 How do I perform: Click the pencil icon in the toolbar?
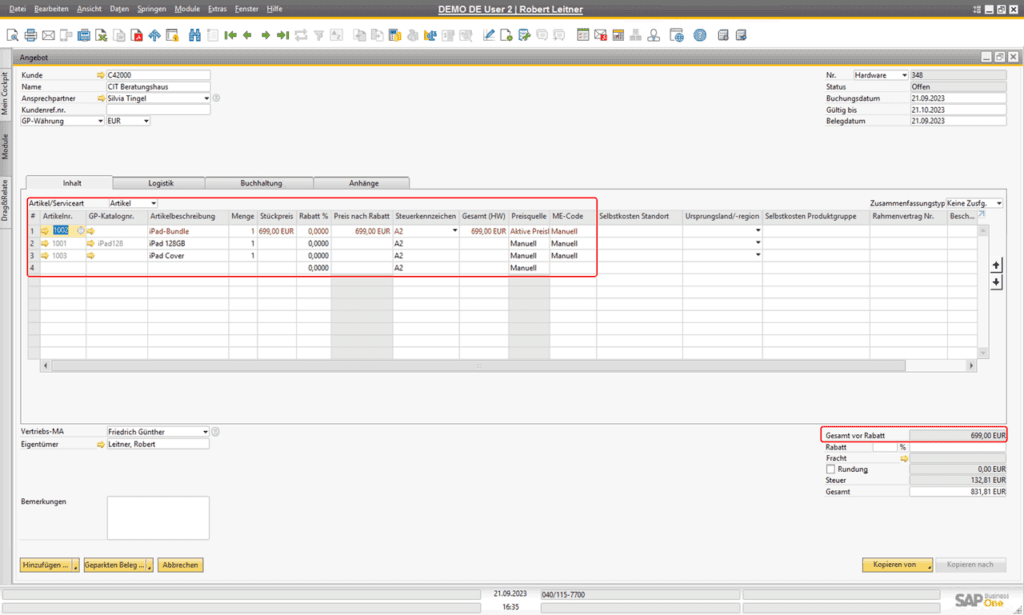coord(488,35)
